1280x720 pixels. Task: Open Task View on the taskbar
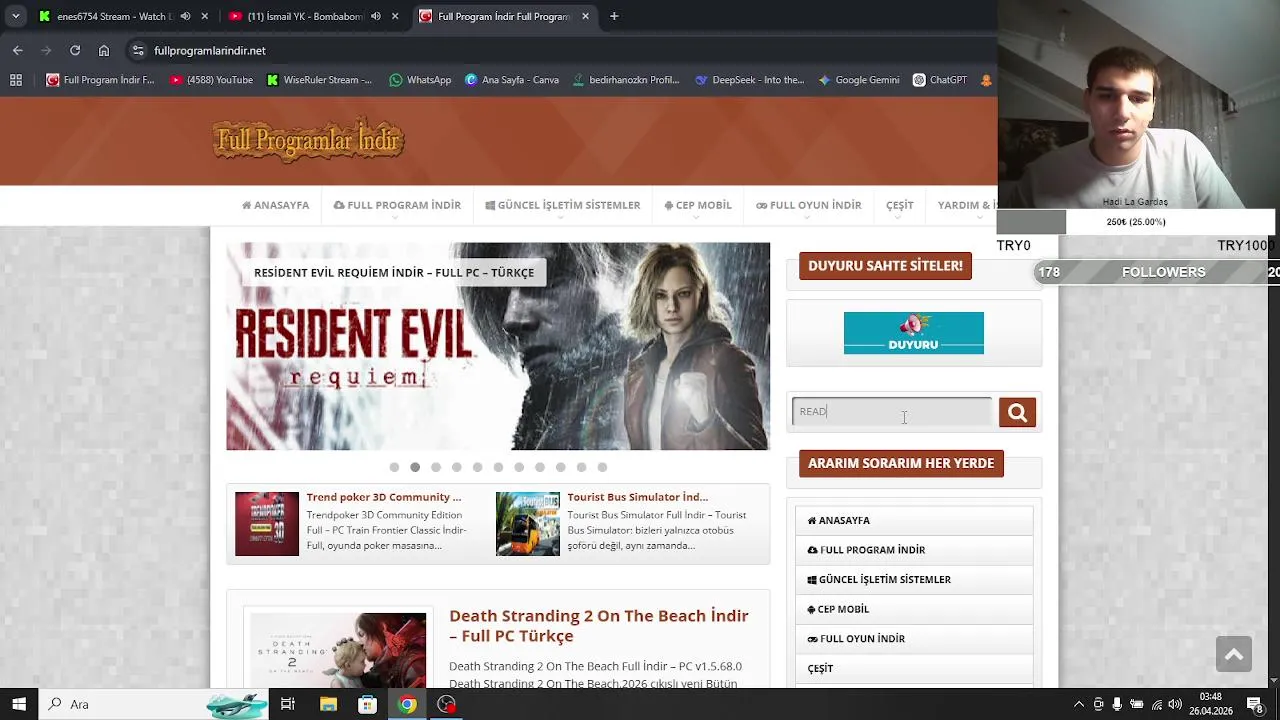(288, 704)
